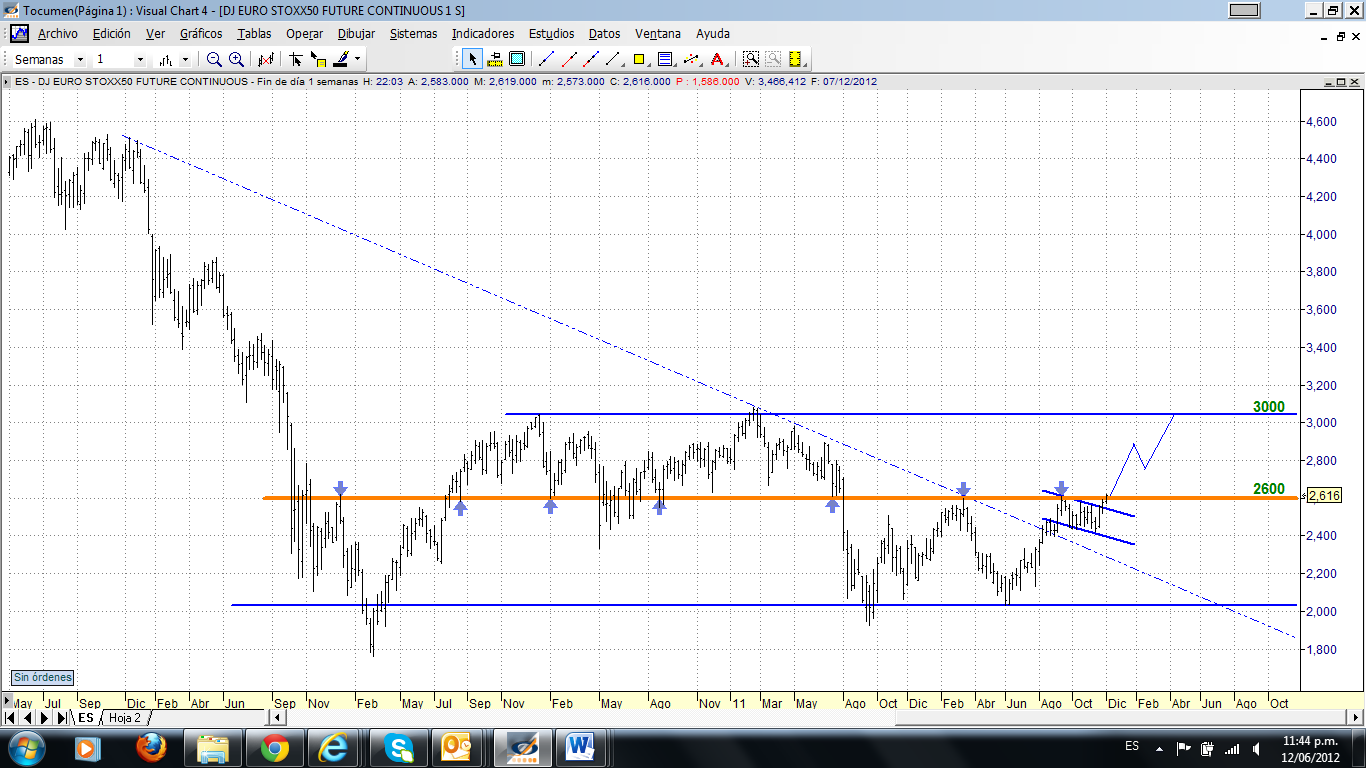Open the Semanas timeframe dropdown

coord(81,60)
